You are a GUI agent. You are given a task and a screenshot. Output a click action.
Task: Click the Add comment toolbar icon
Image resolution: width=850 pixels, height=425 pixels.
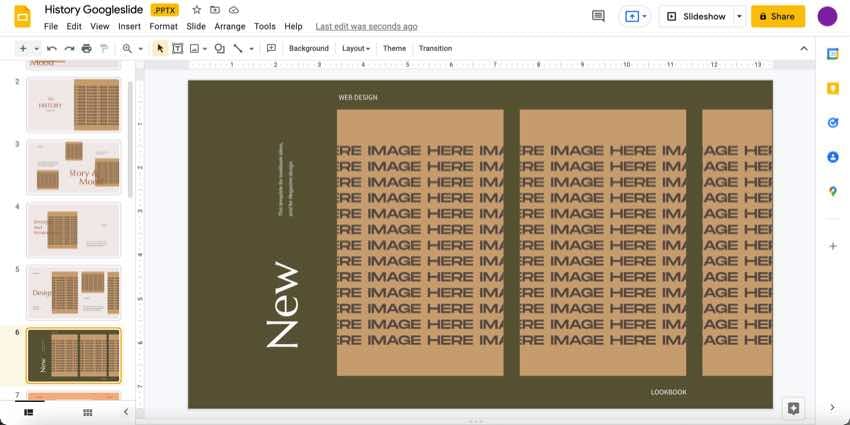(271, 48)
